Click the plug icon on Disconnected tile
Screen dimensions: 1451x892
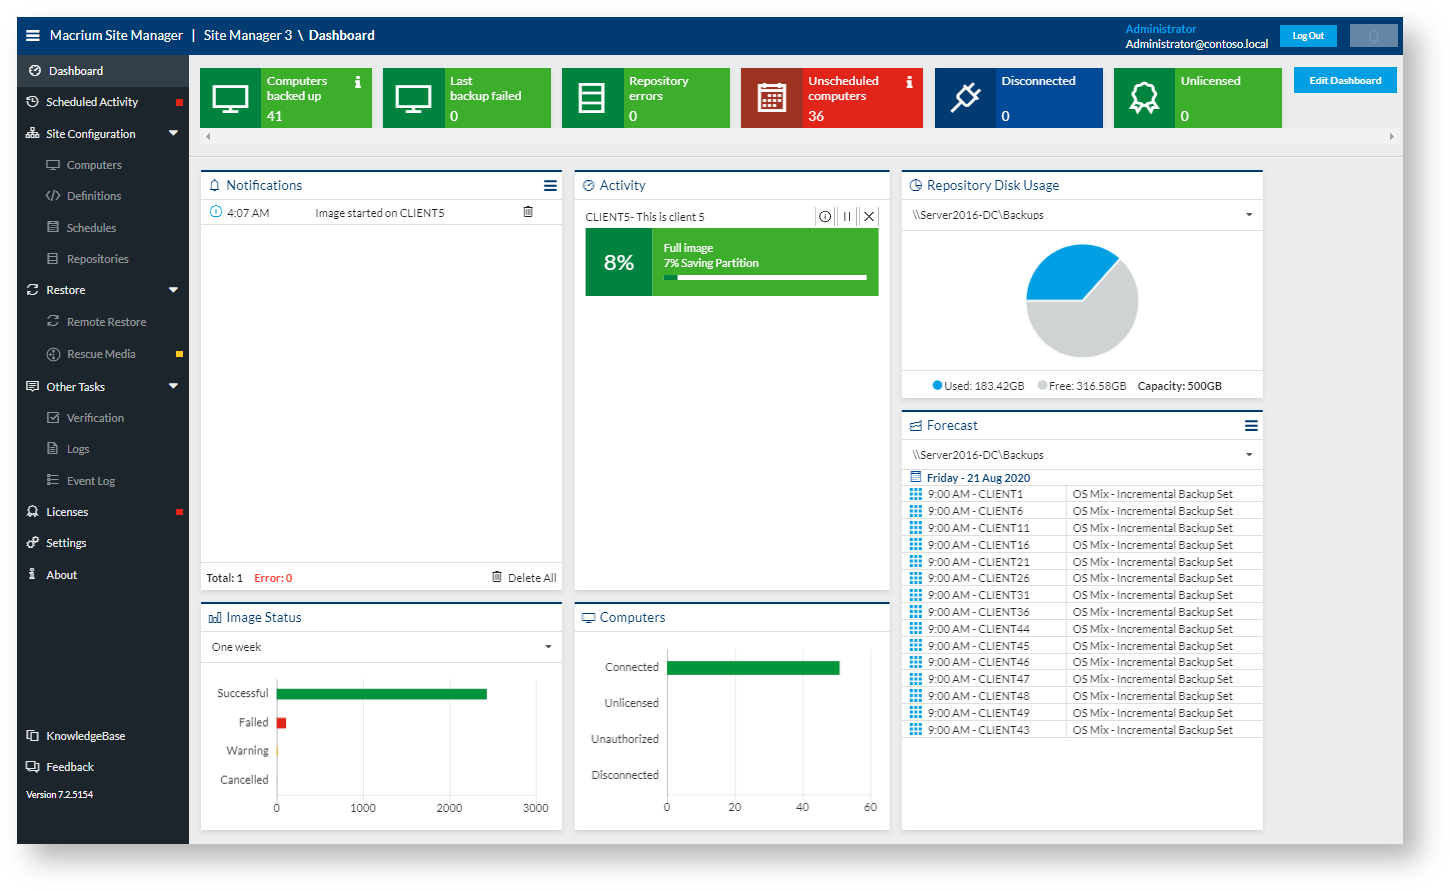(x=966, y=97)
